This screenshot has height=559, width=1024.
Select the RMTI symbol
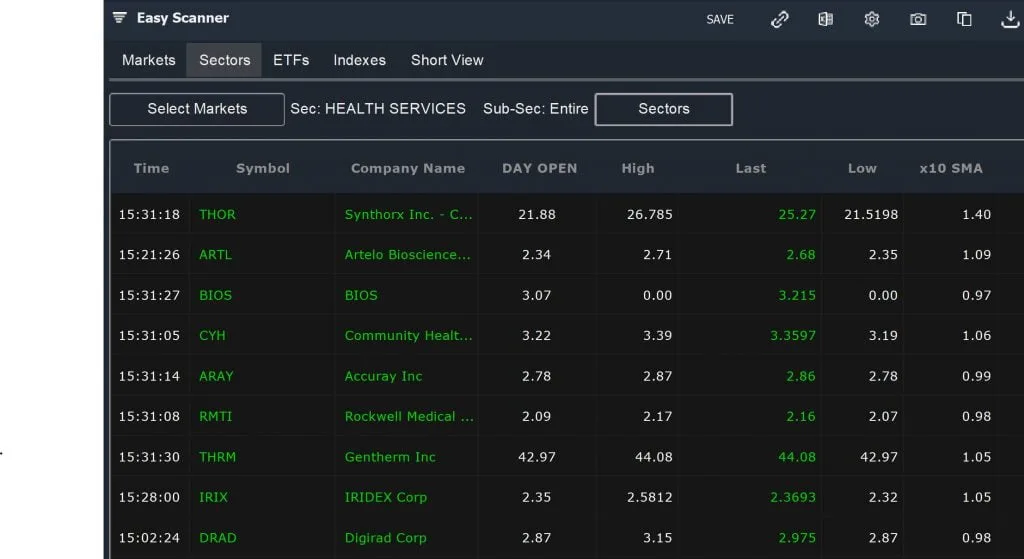216,417
